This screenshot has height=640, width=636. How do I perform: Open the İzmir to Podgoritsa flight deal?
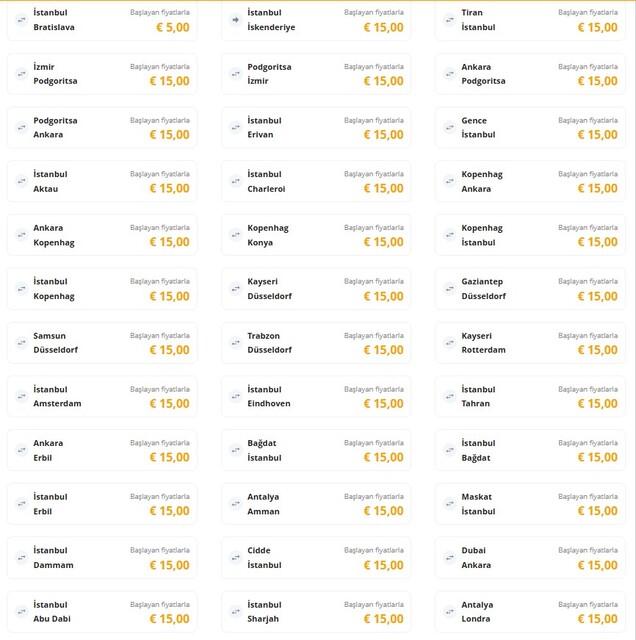(x=101, y=73)
